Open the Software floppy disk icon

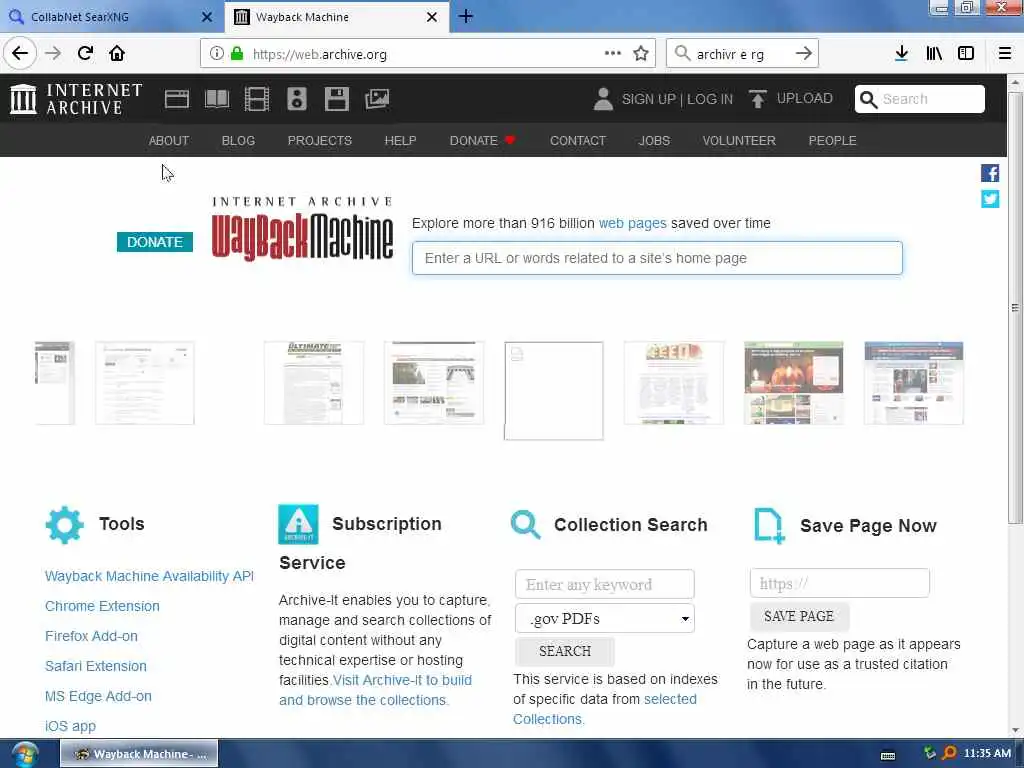(336, 99)
